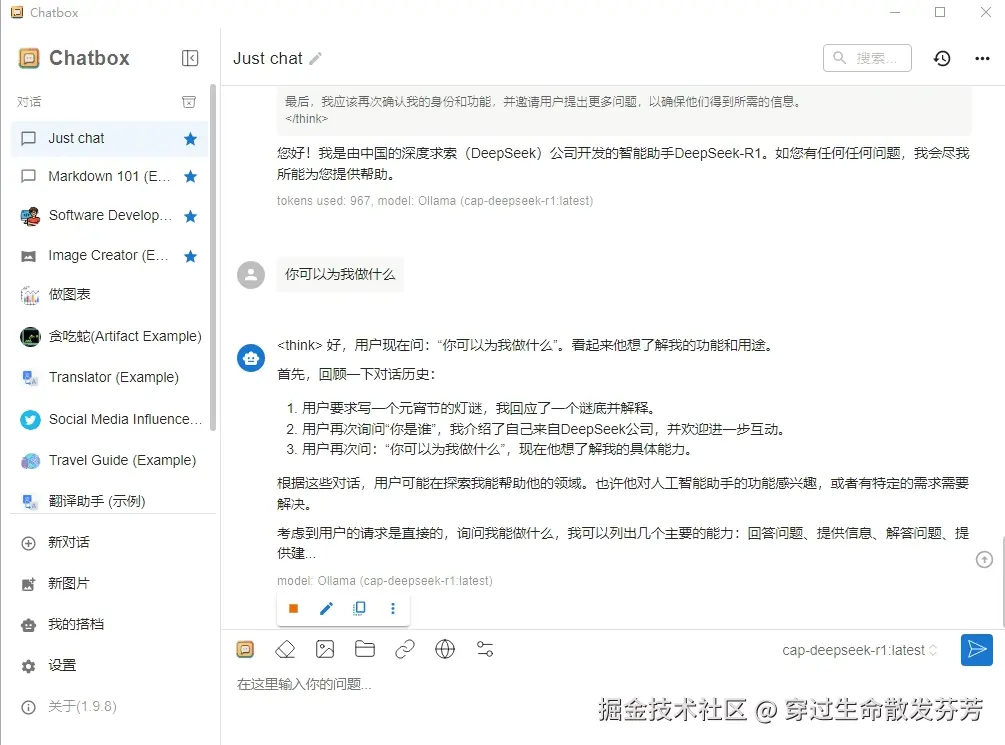Open the cap-deepseek-r1:latest model selector
This screenshot has width=1005, height=745.
tap(859, 650)
